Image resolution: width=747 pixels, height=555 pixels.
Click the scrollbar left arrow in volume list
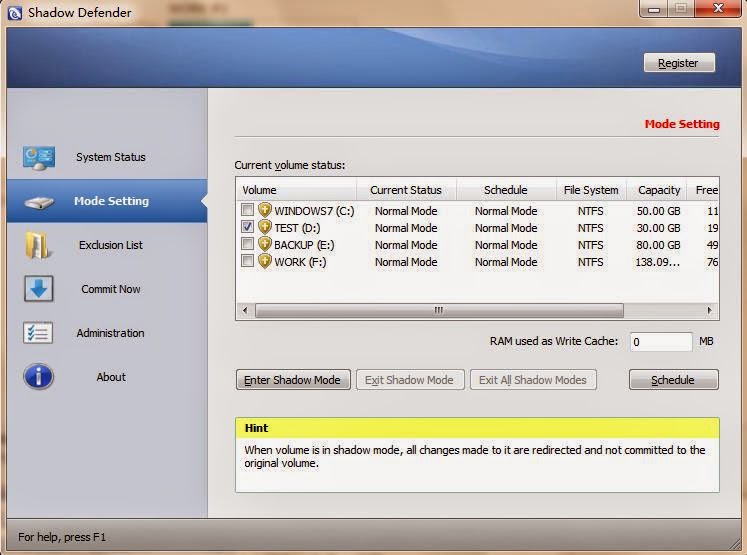pos(245,310)
